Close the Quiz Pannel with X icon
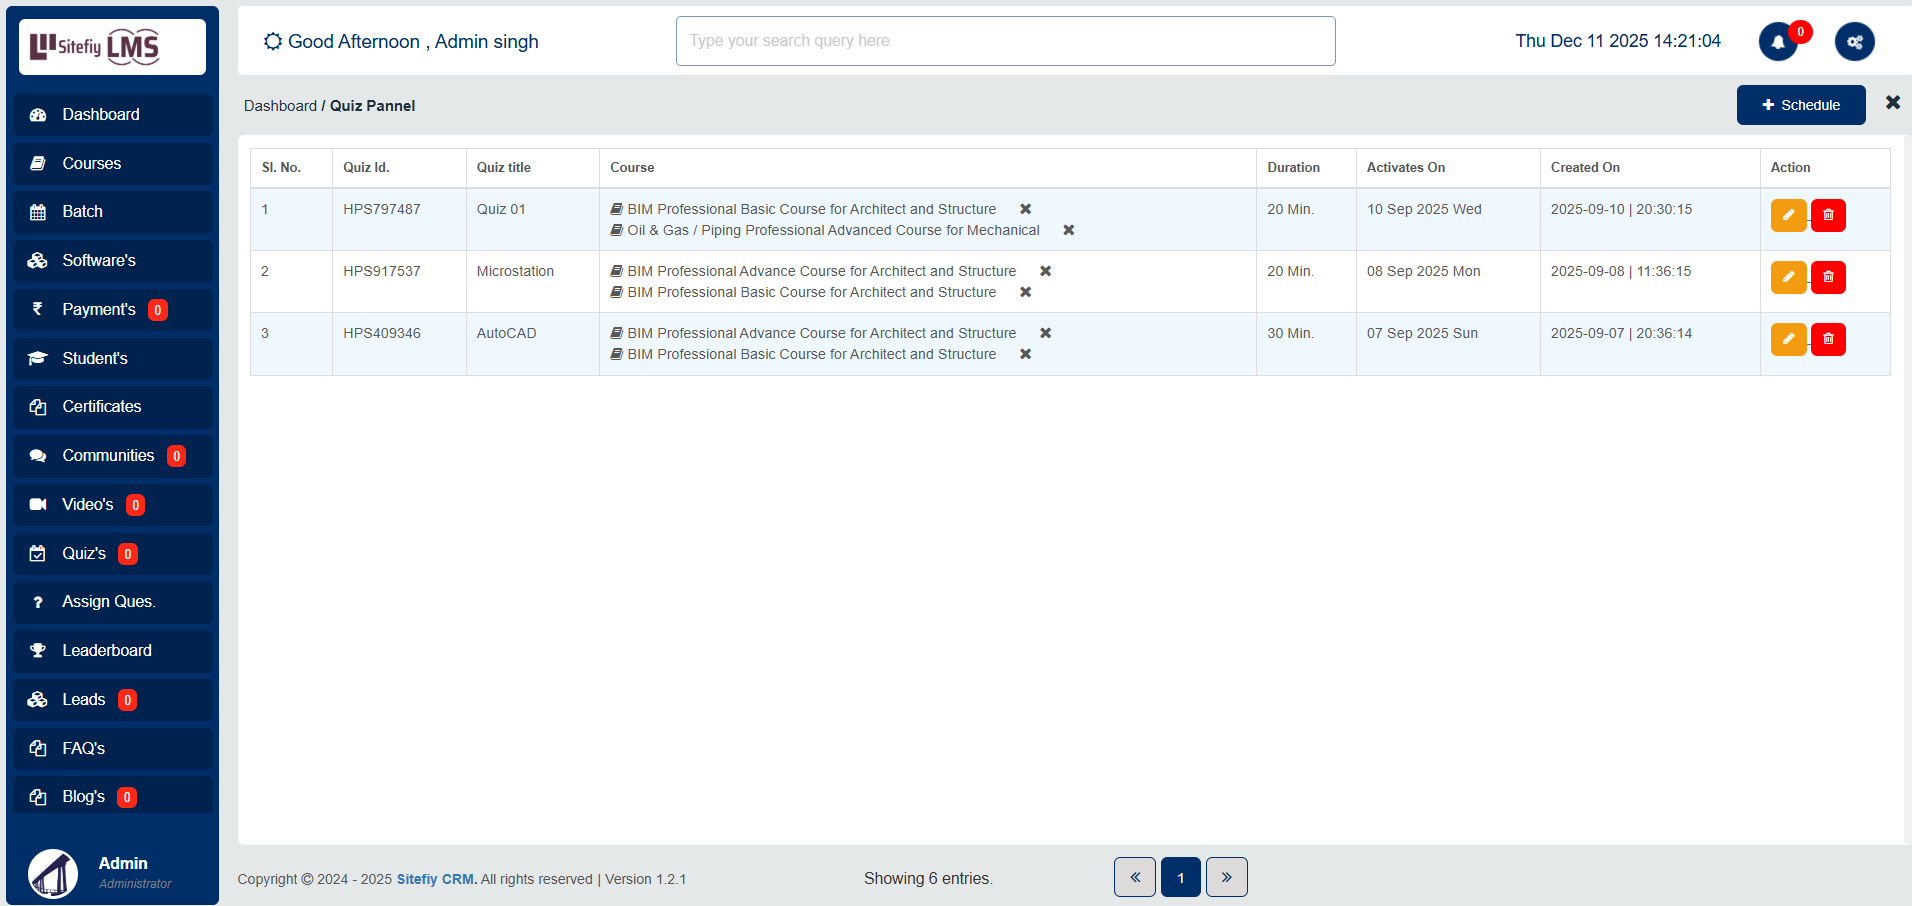The image size is (1912, 906). tap(1892, 103)
